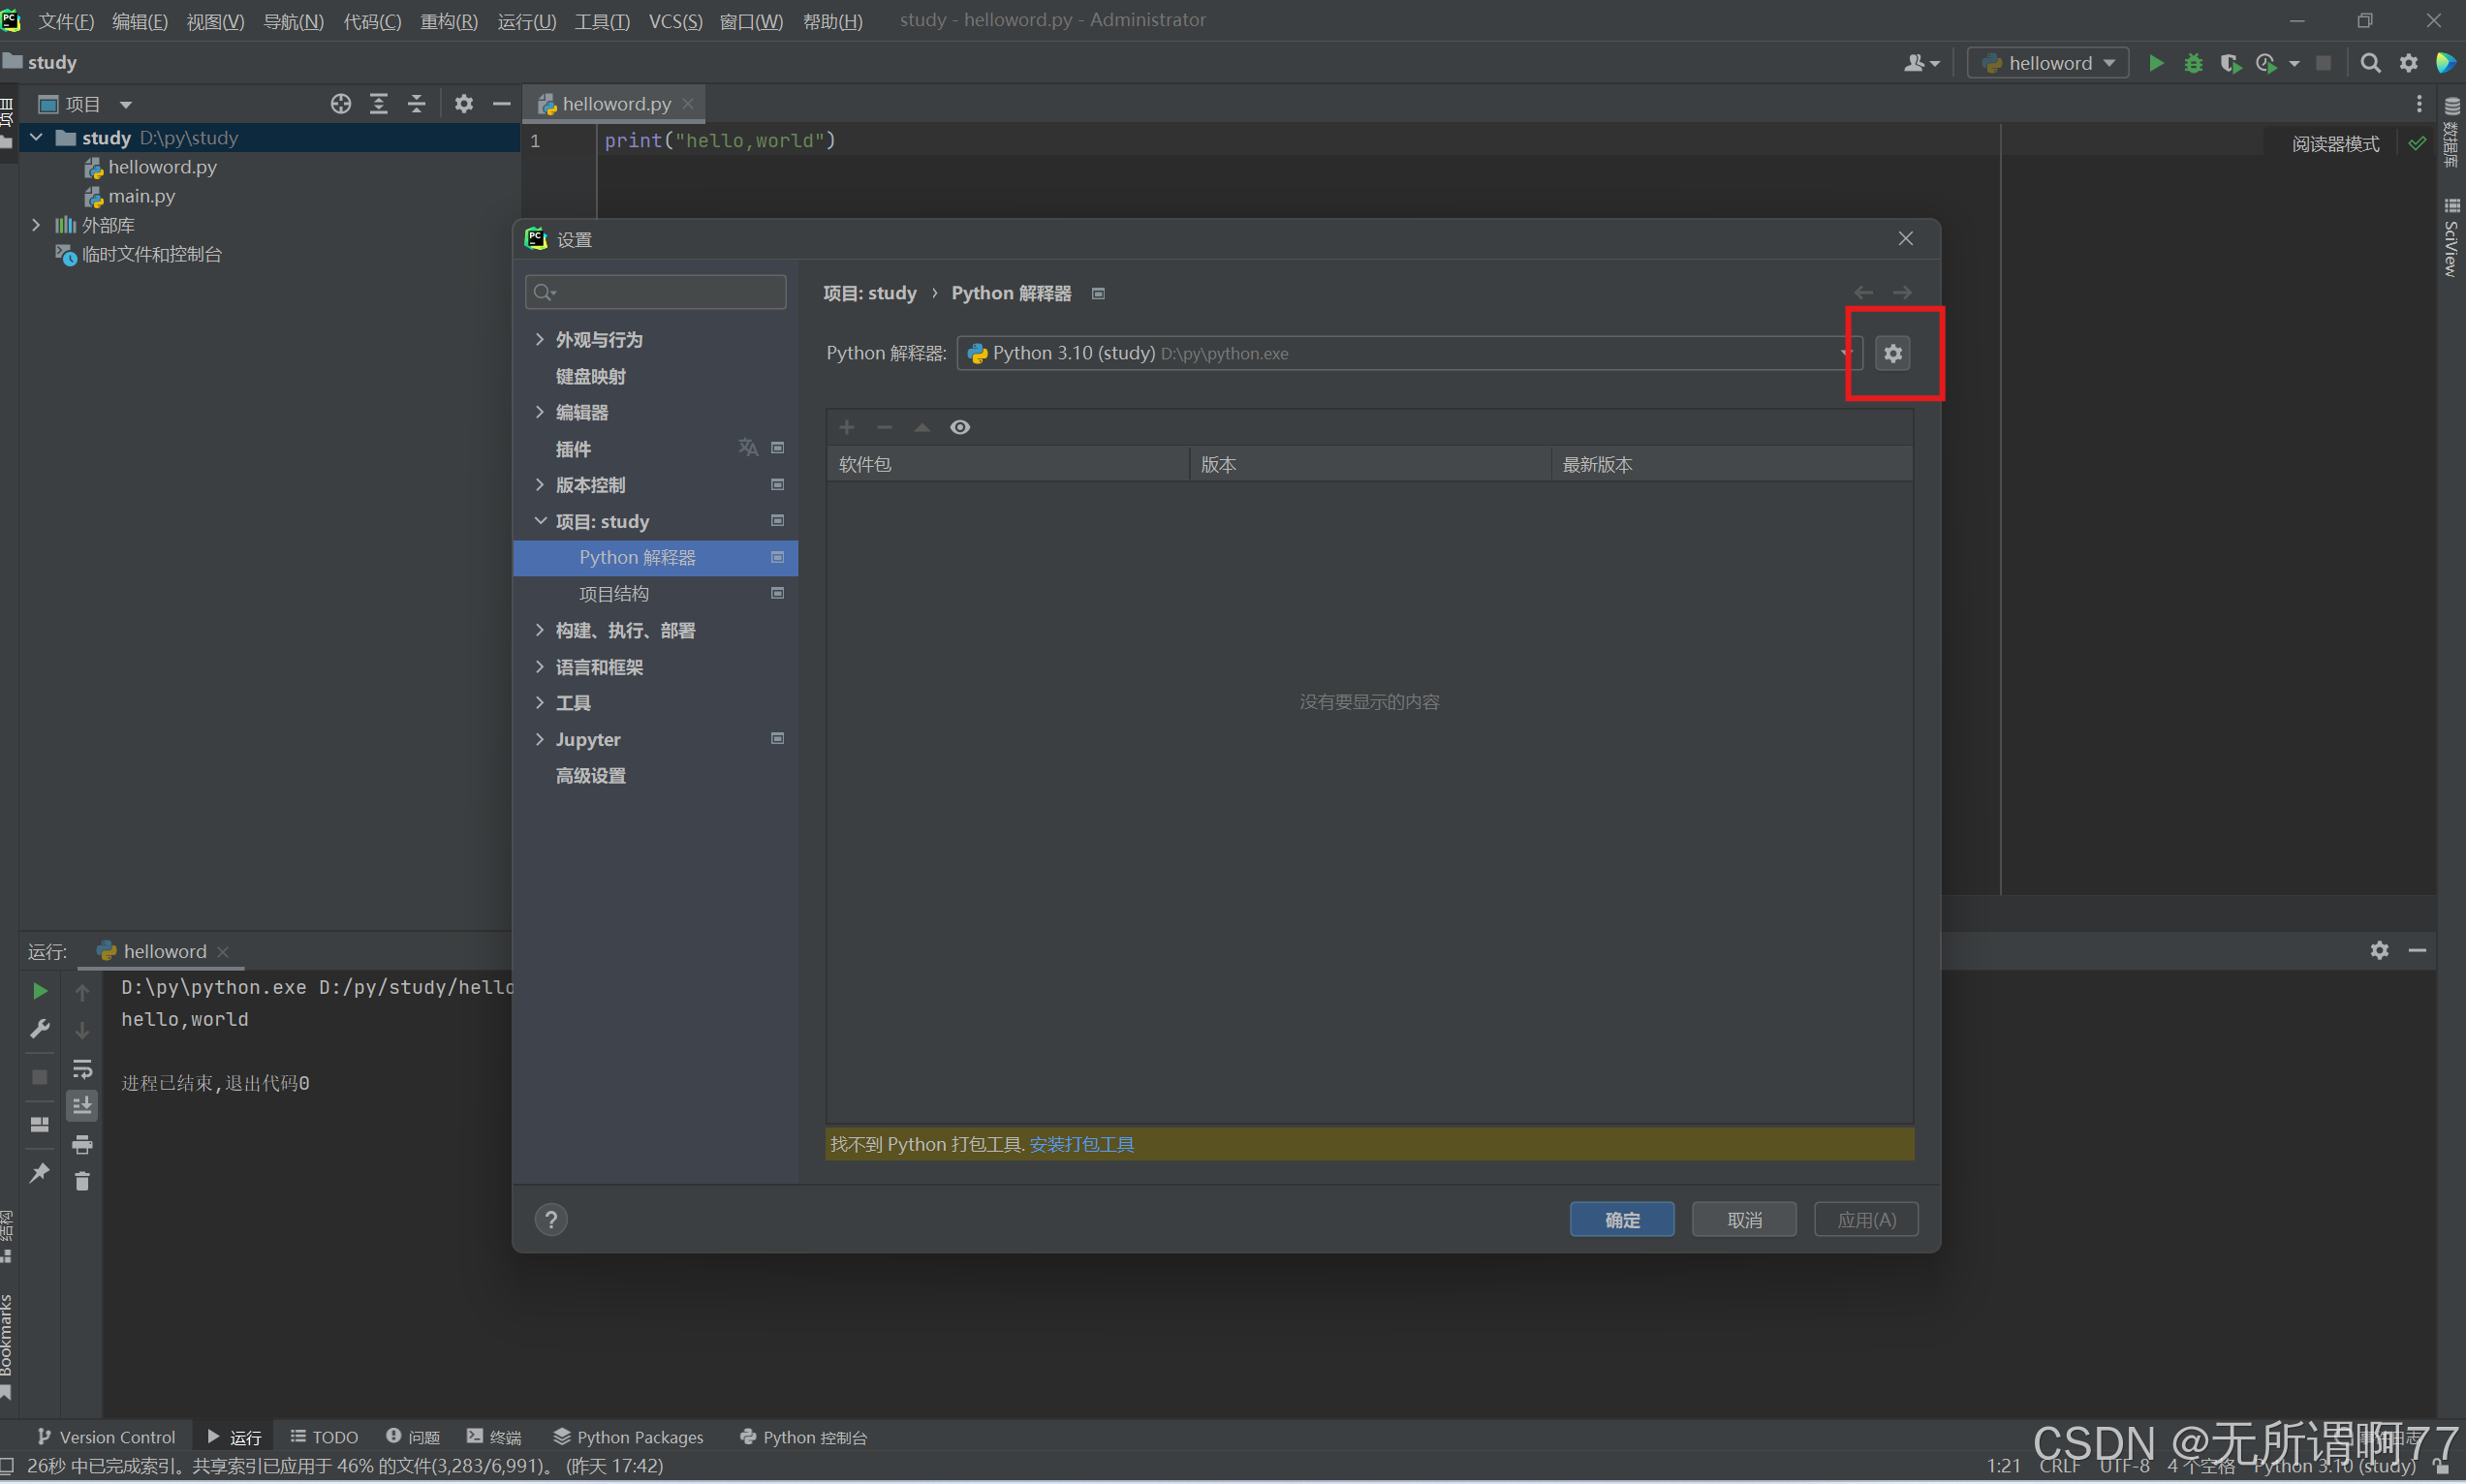The height and width of the screenshot is (1484, 2466).
Task: Click the debug bug icon in toolbar
Action: click(2193, 63)
